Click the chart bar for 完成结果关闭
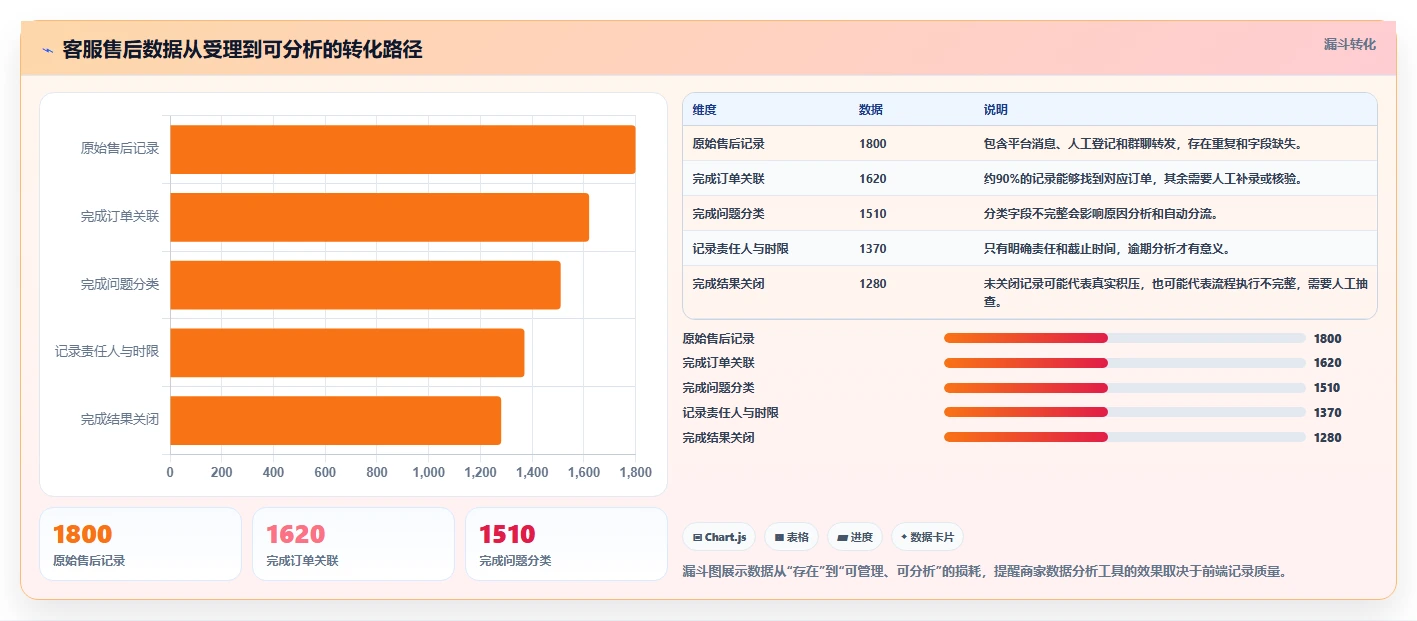1417x621 pixels. pos(335,420)
